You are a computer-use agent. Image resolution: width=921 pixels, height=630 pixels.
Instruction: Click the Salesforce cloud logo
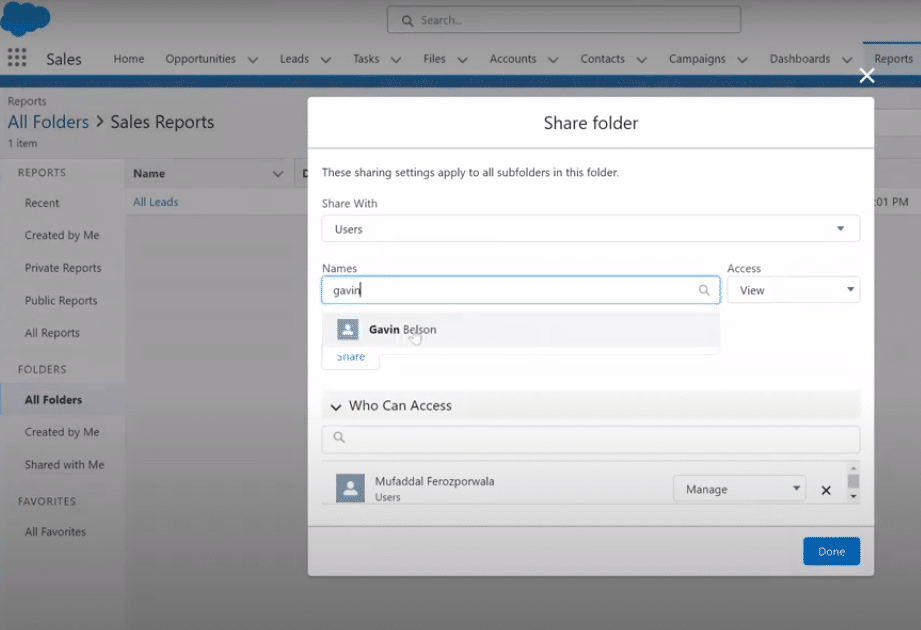[x=26, y=17]
